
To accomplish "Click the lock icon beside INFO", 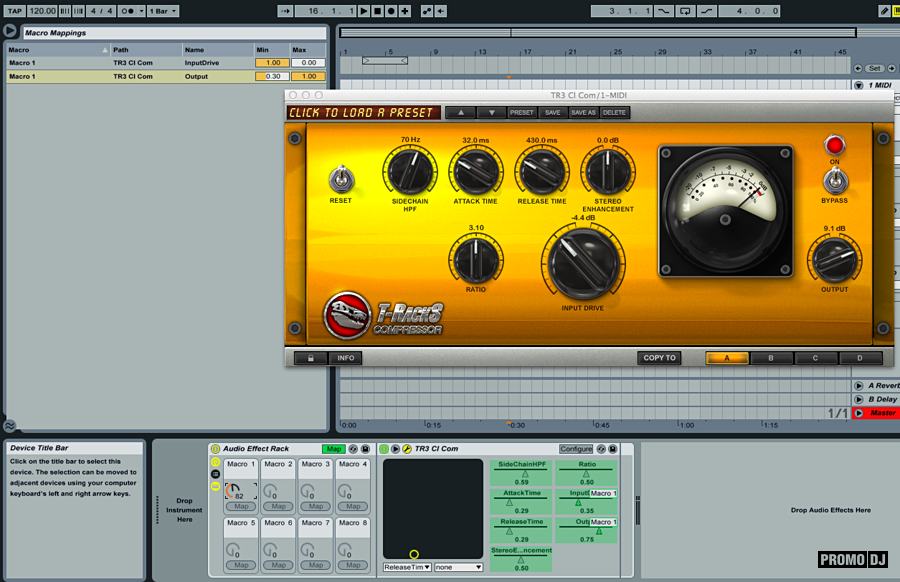I will coord(311,358).
